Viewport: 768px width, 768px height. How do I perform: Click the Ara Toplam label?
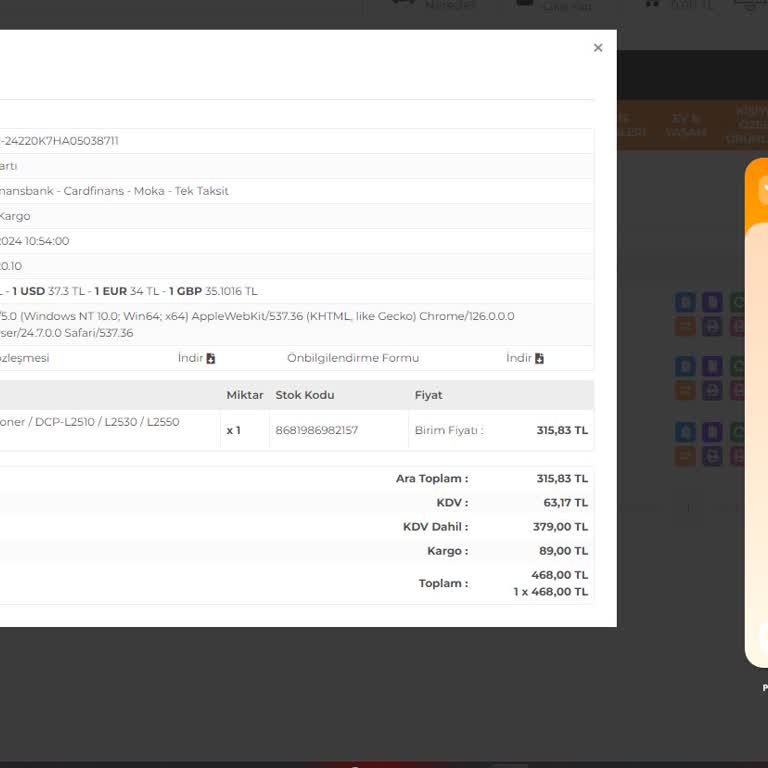pyautogui.click(x=432, y=479)
